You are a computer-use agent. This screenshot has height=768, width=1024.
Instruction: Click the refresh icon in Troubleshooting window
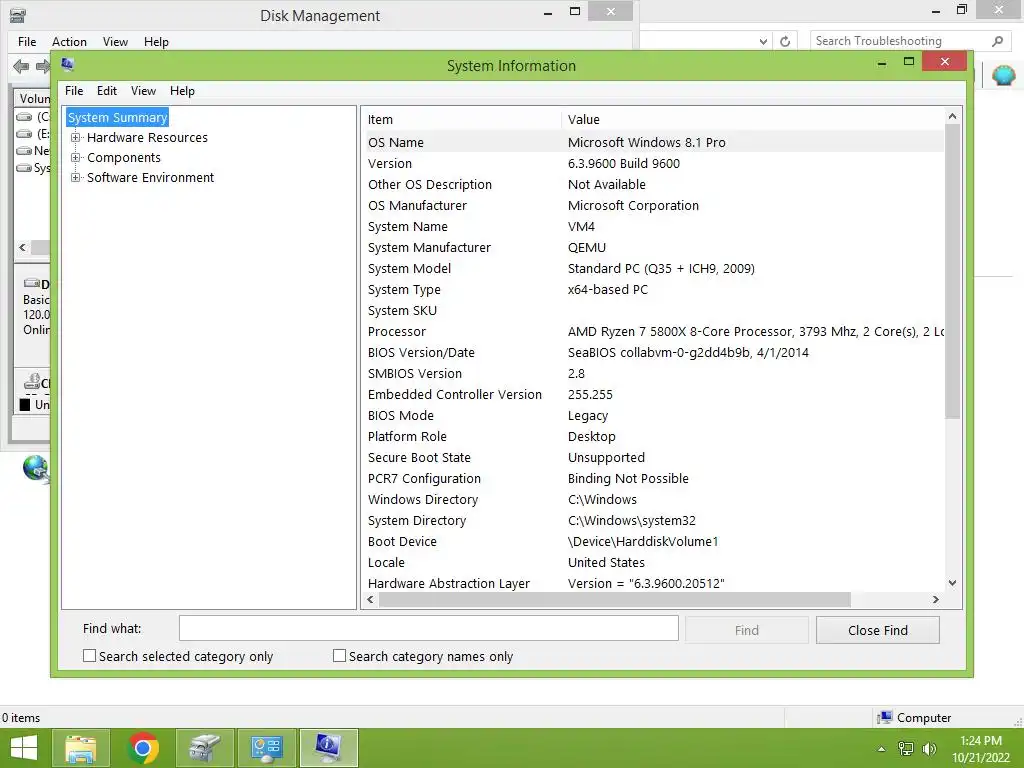click(785, 41)
